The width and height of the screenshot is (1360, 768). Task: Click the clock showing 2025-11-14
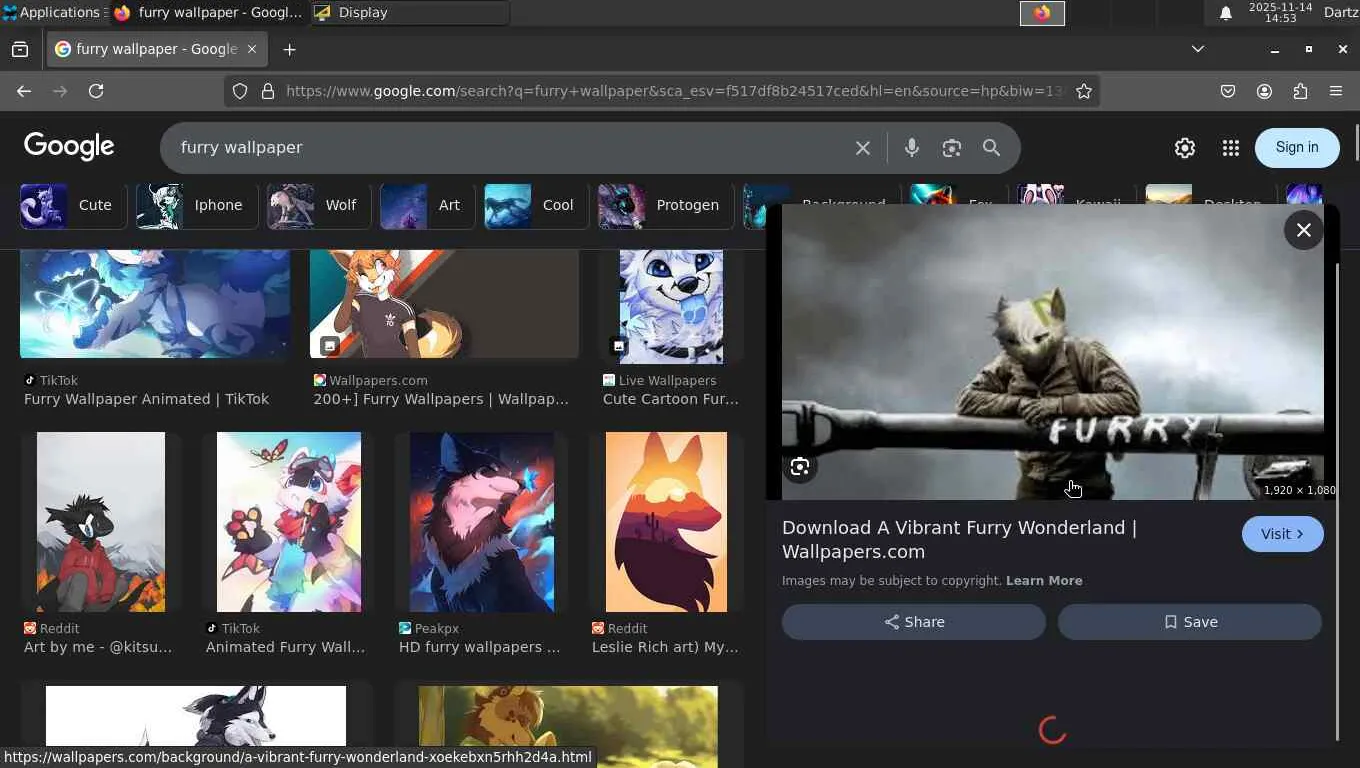[1280, 13]
